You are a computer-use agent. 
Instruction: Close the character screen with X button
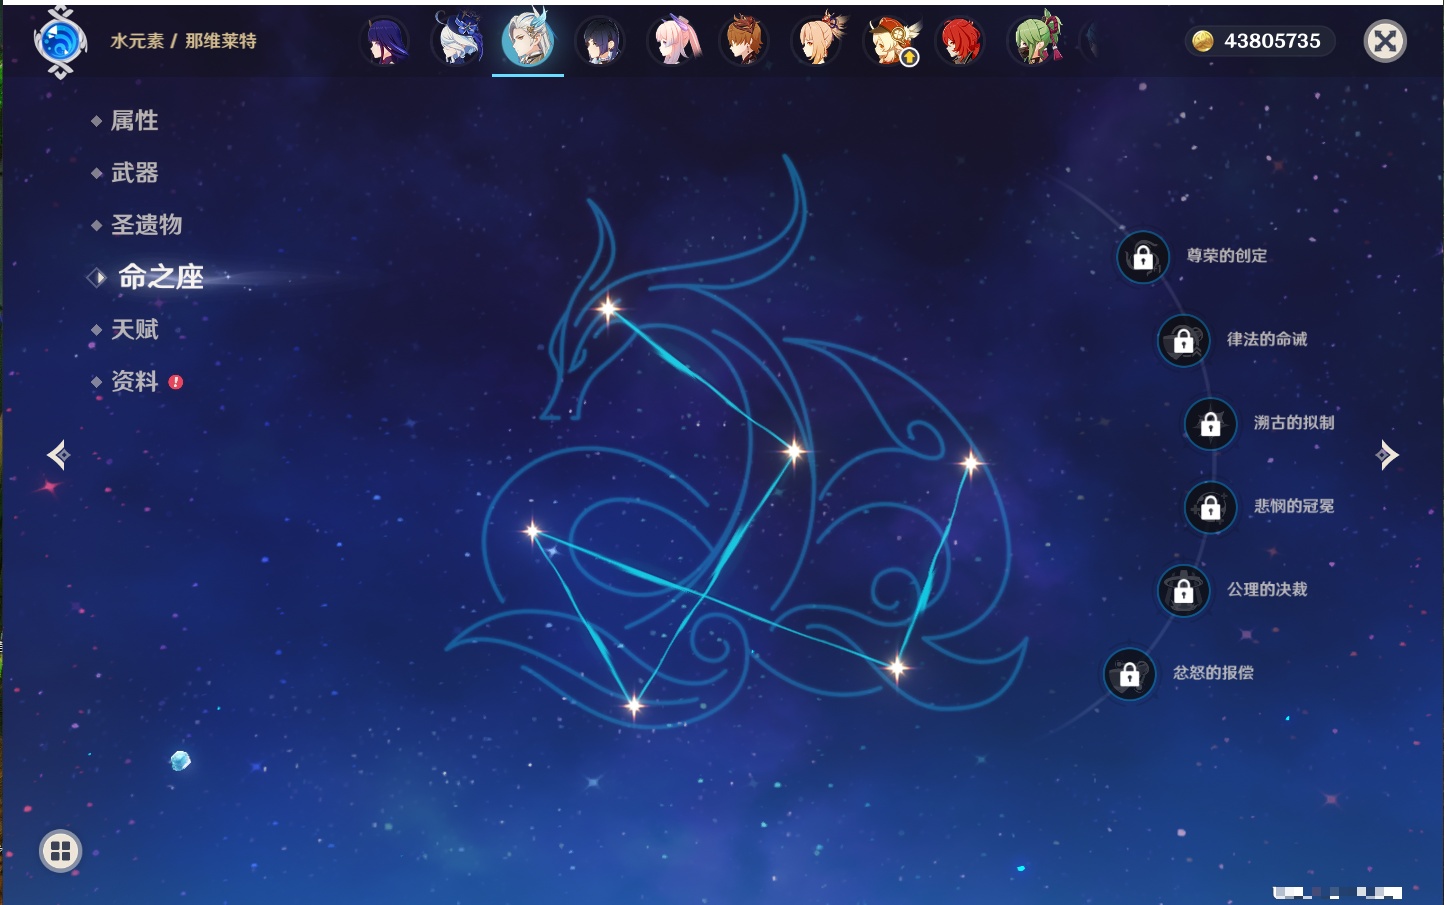[1385, 41]
